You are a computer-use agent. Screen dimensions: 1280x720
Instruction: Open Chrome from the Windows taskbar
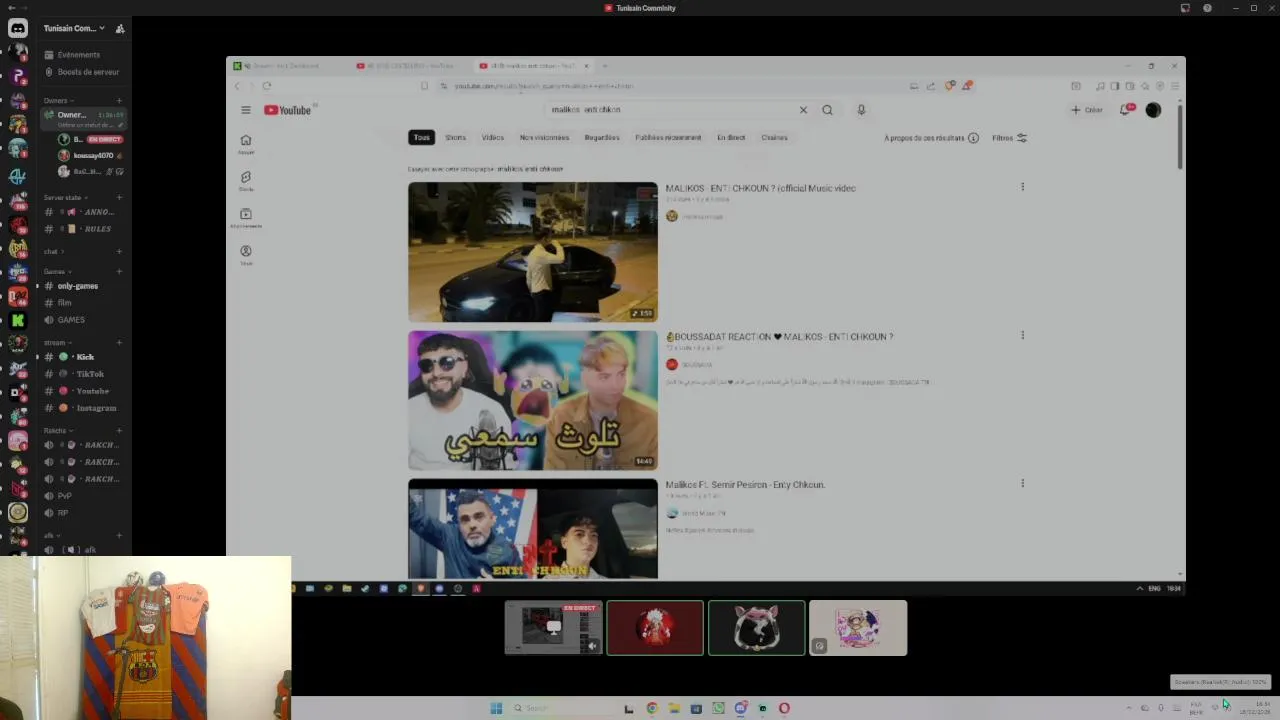click(x=652, y=708)
